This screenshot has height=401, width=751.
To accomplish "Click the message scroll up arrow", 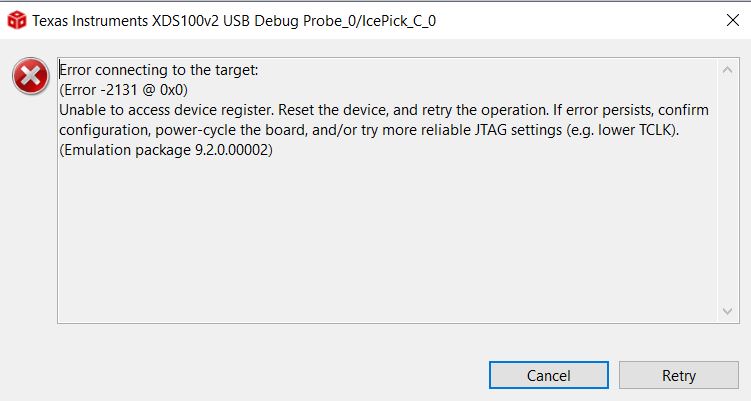I will click(x=727, y=70).
